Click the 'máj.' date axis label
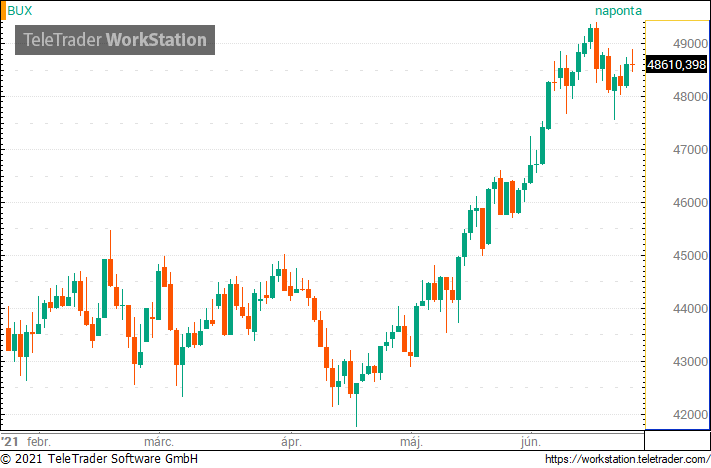 tap(411, 442)
